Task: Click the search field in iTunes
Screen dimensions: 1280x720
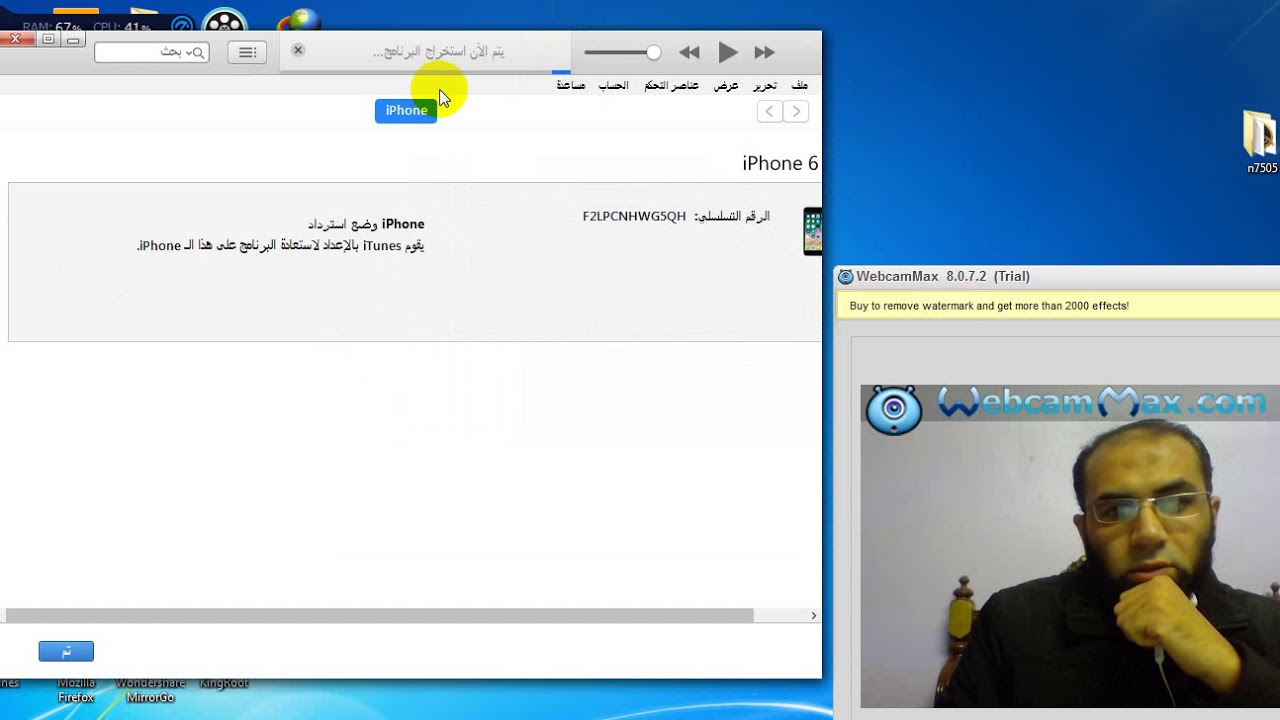Action: (x=152, y=52)
